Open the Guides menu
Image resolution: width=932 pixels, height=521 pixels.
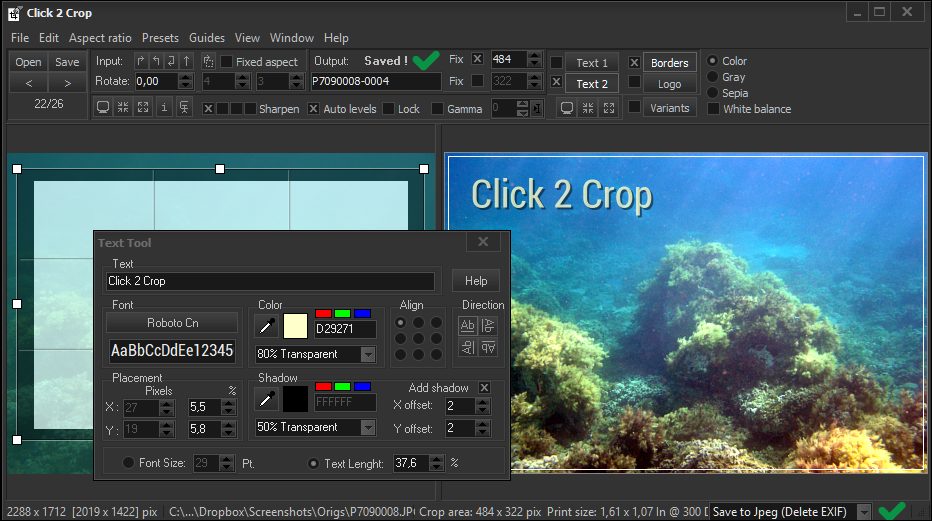(x=207, y=38)
